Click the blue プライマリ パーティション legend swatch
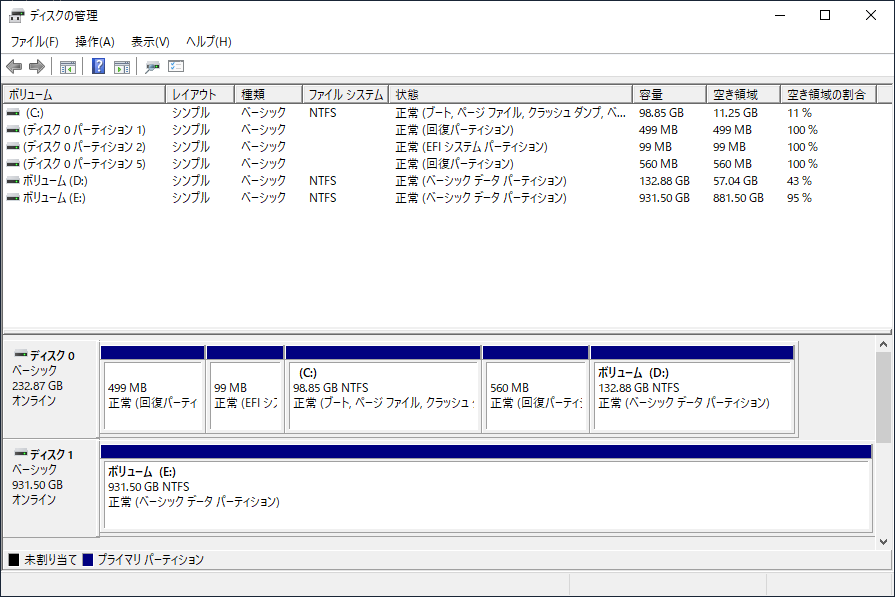Image resolution: width=895 pixels, height=597 pixels. pos(88,560)
